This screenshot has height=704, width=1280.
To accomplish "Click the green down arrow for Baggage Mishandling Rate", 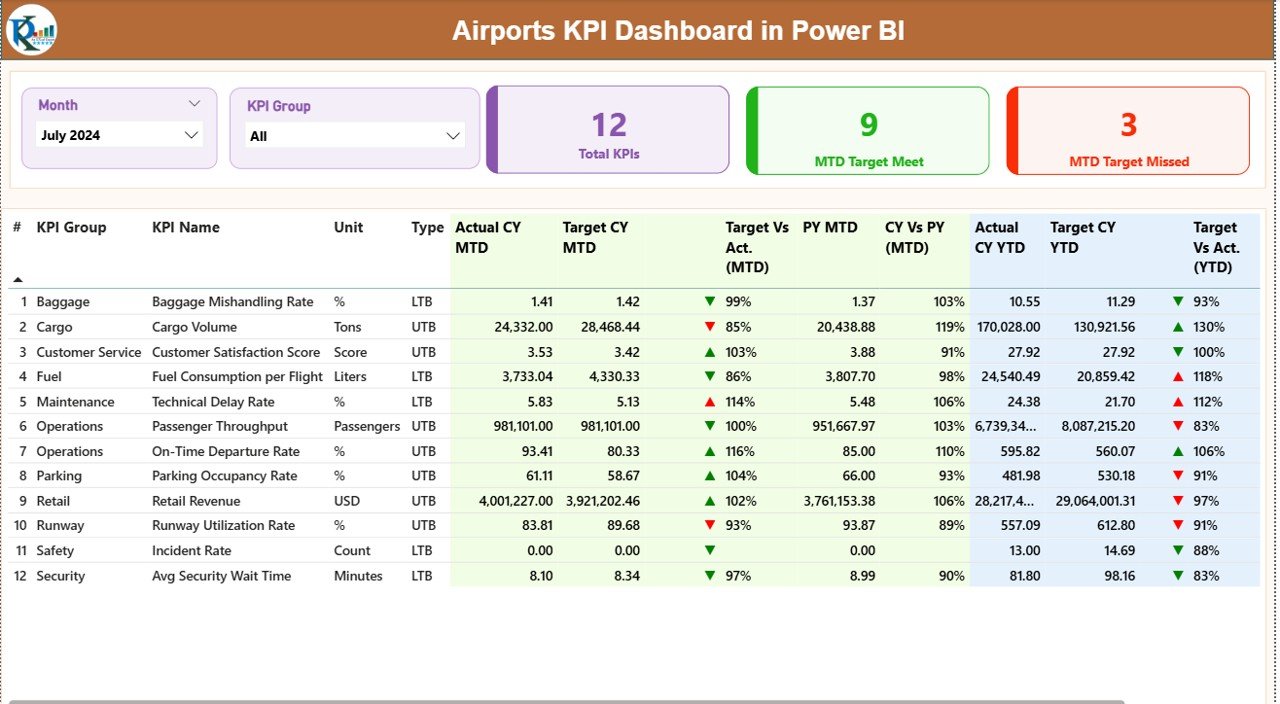I will point(708,301).
